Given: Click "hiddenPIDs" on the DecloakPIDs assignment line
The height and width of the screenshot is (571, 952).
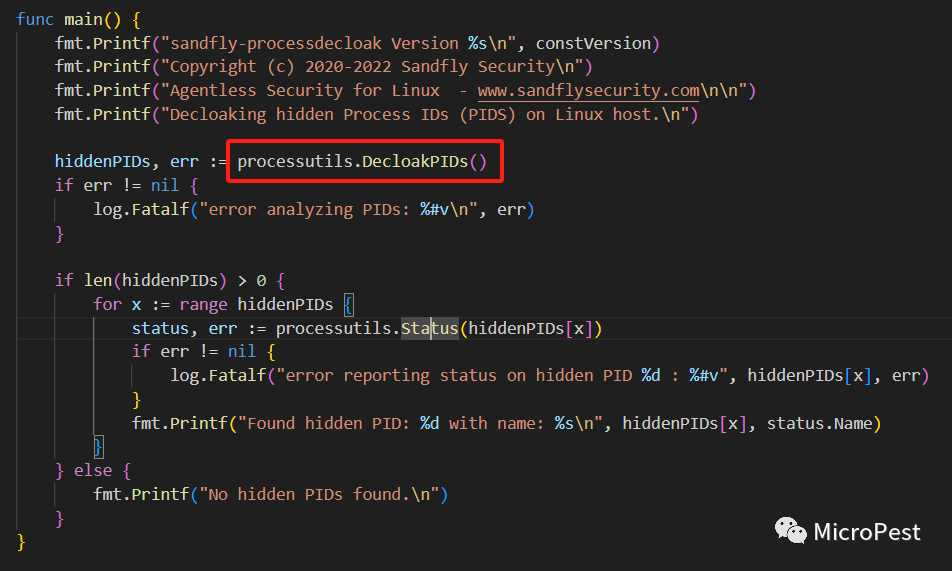Looking at the screenshot, I should [x=102, y=162].
